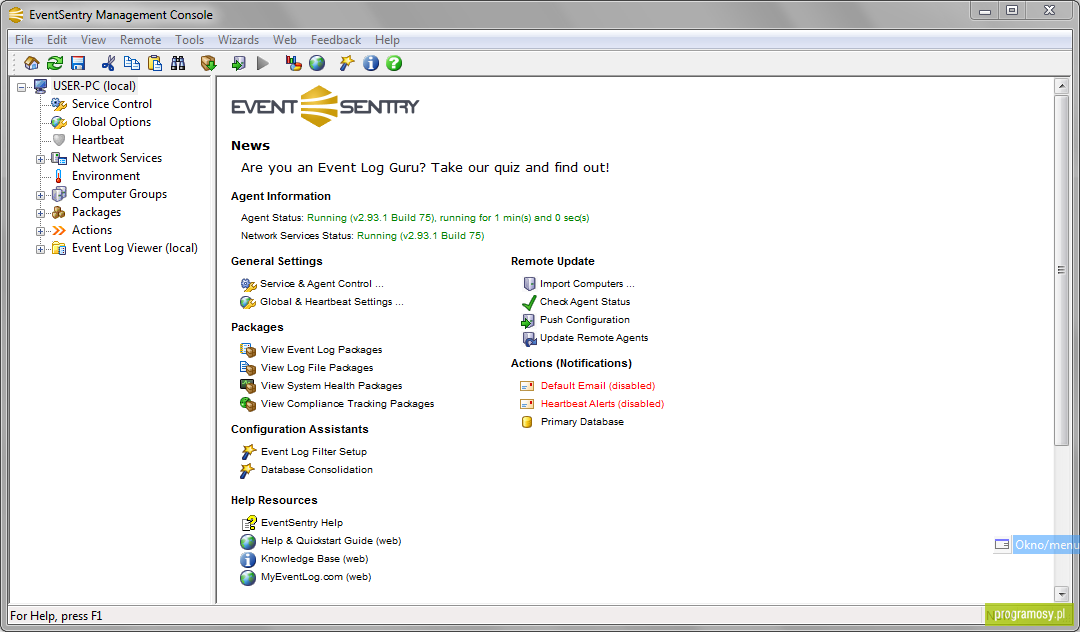Click the Cut scissors icon
Viewport: 1080px width, 632px height.
pos(108,63)
